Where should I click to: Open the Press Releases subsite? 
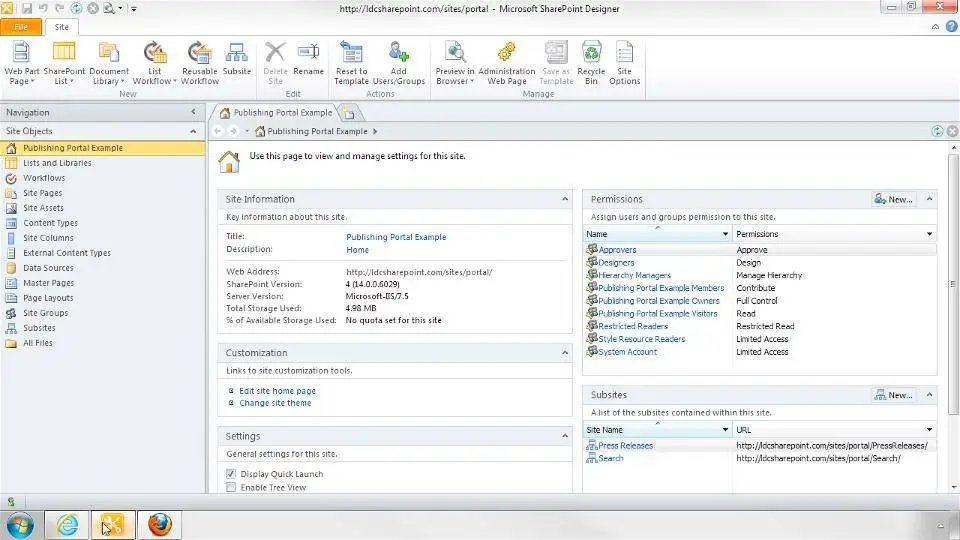(625, 445)
